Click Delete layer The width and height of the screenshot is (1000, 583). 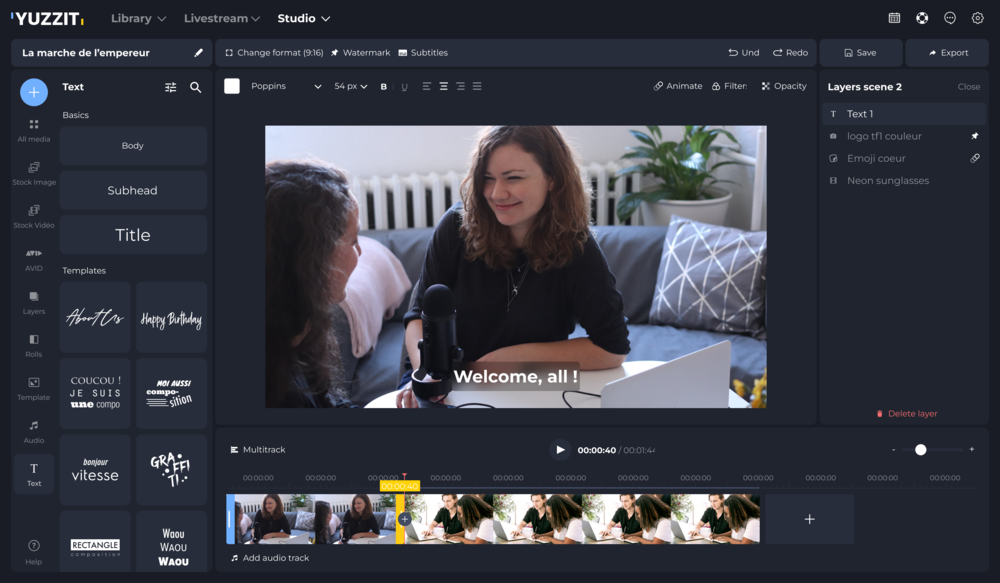(x=906, y=413)
